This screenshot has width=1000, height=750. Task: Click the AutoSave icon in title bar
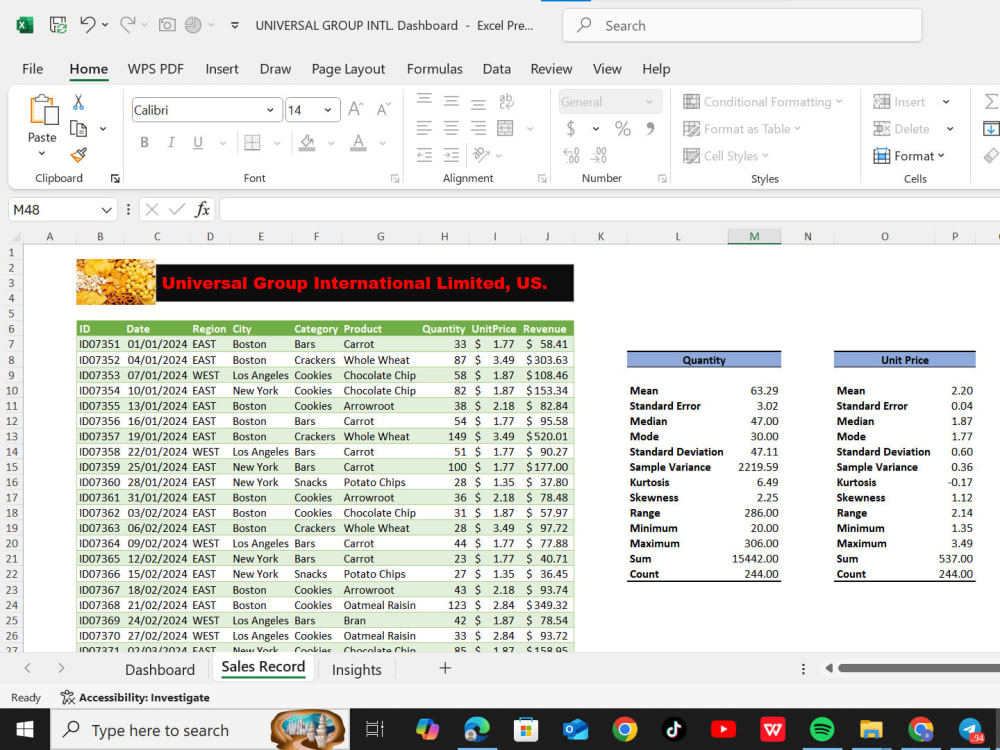click(x=58, y=26)
